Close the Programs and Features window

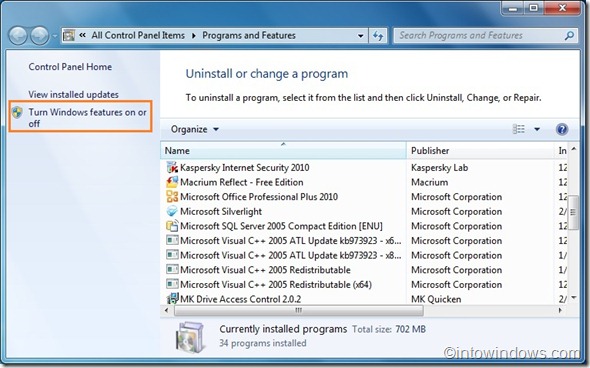562,8
